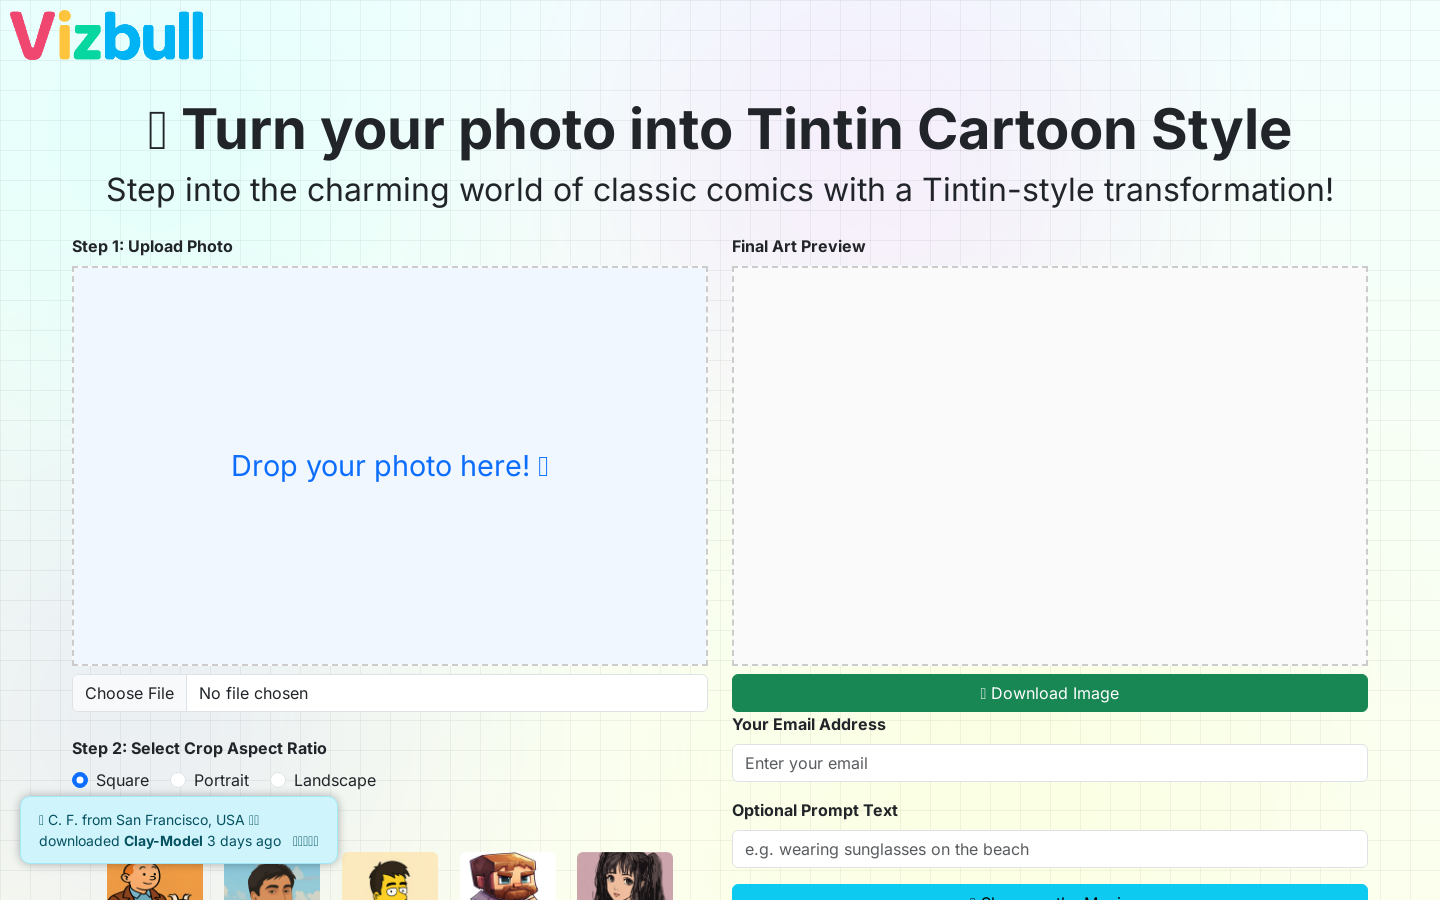This screenshot has width=1440, height=900.
Task: Choose the Tintin cartoon style thumbnail
Action: 155,880
